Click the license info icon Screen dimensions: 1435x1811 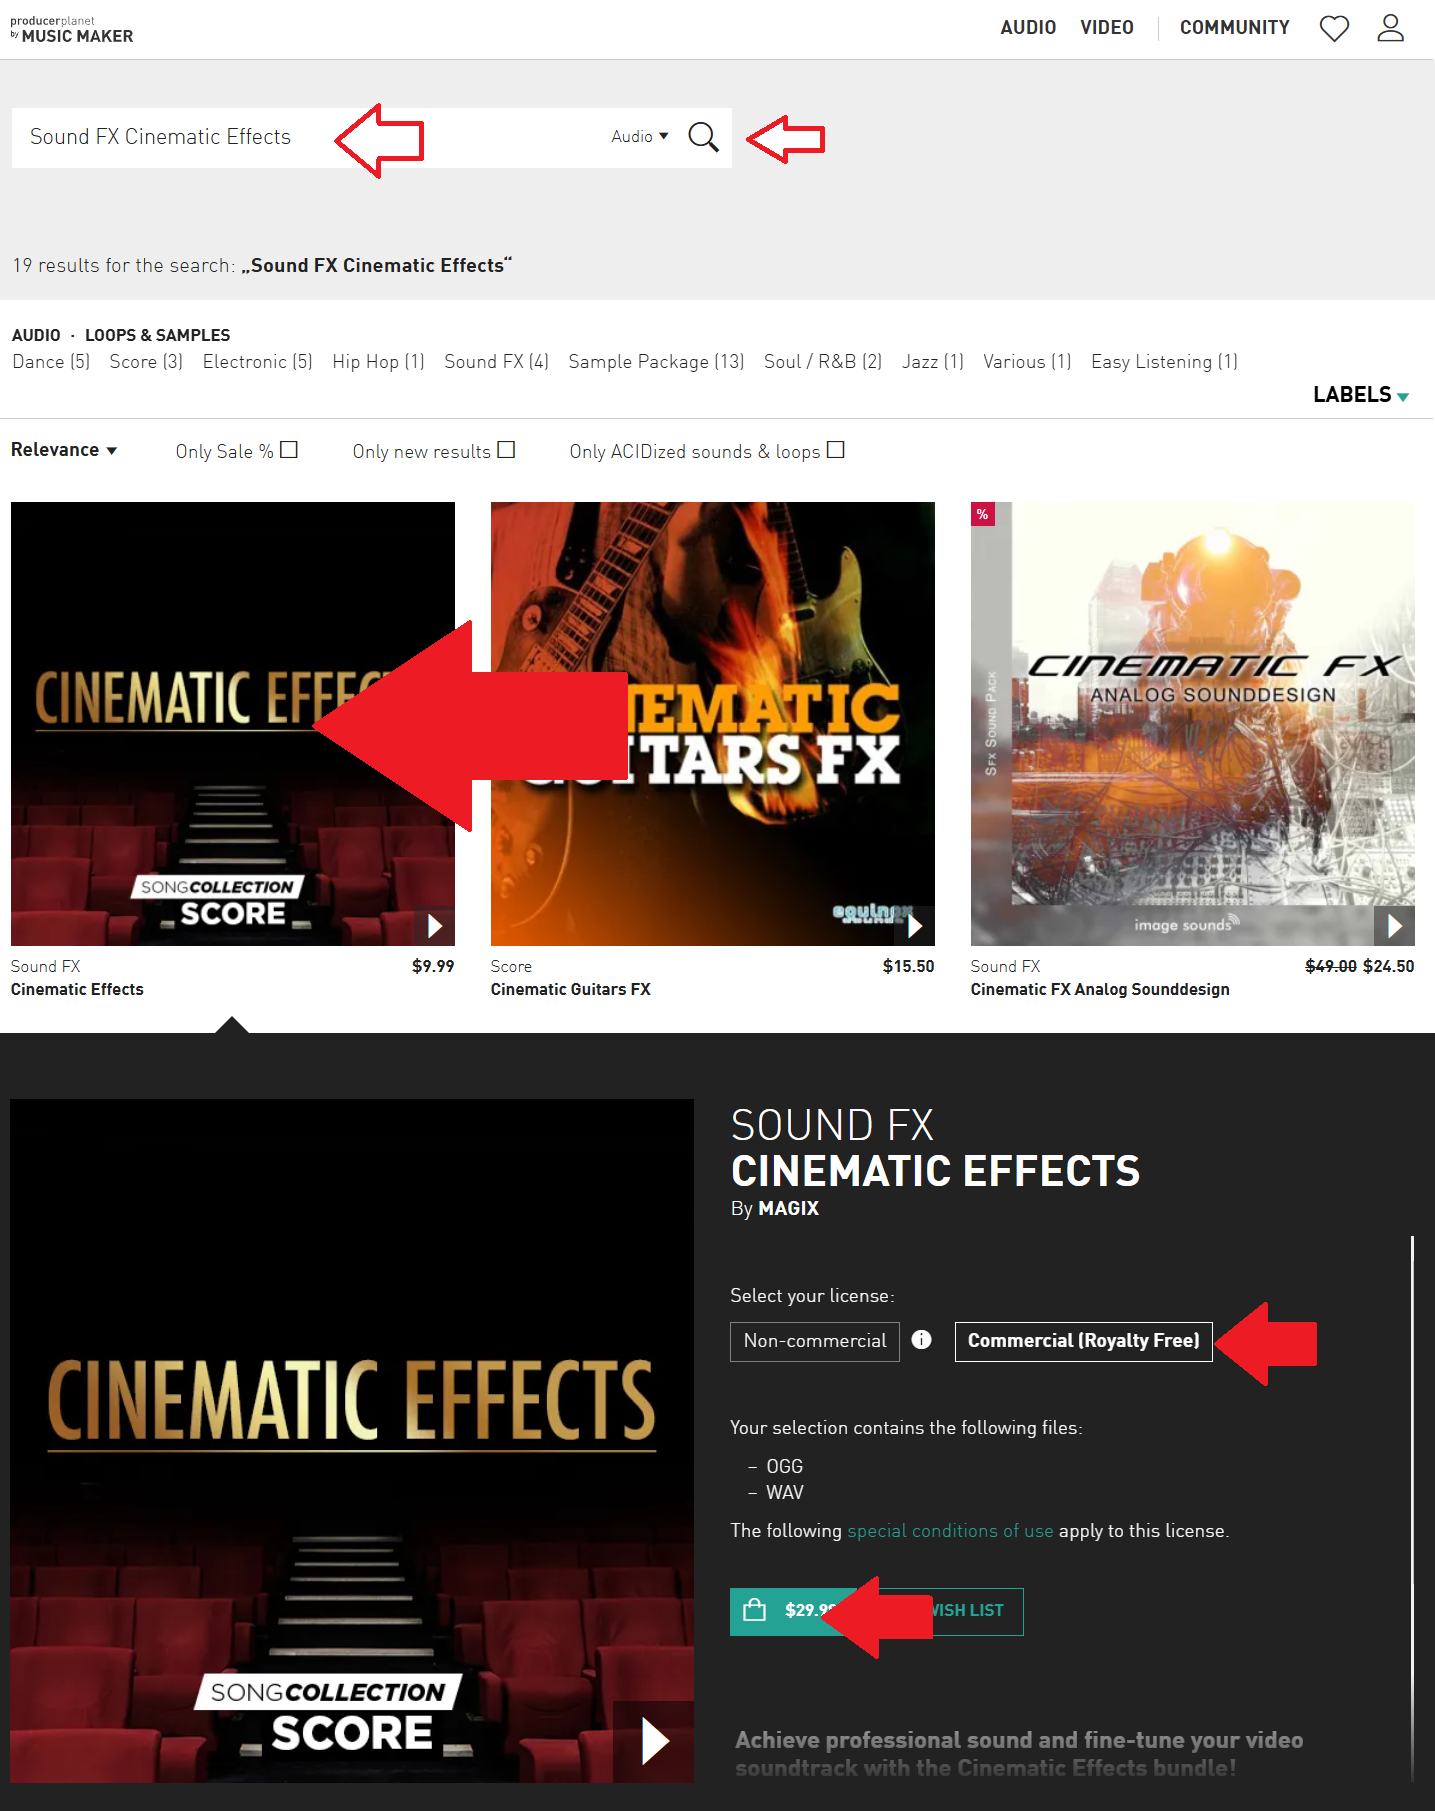pyautogui.click(x=922, y=1340)
